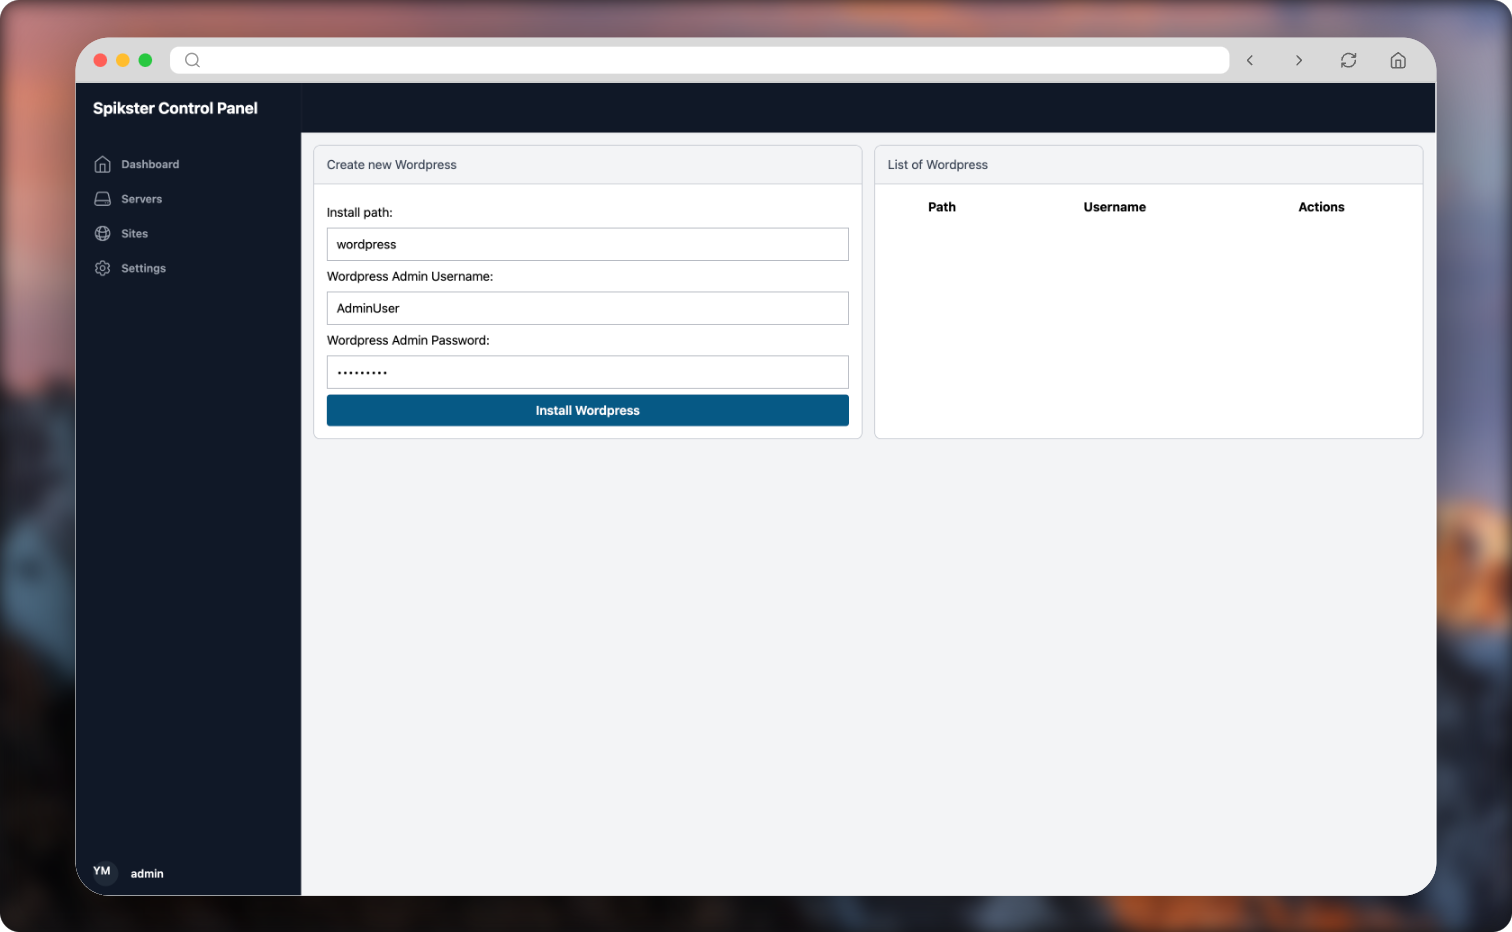Select the Servers drive icon

click(102, 199)
